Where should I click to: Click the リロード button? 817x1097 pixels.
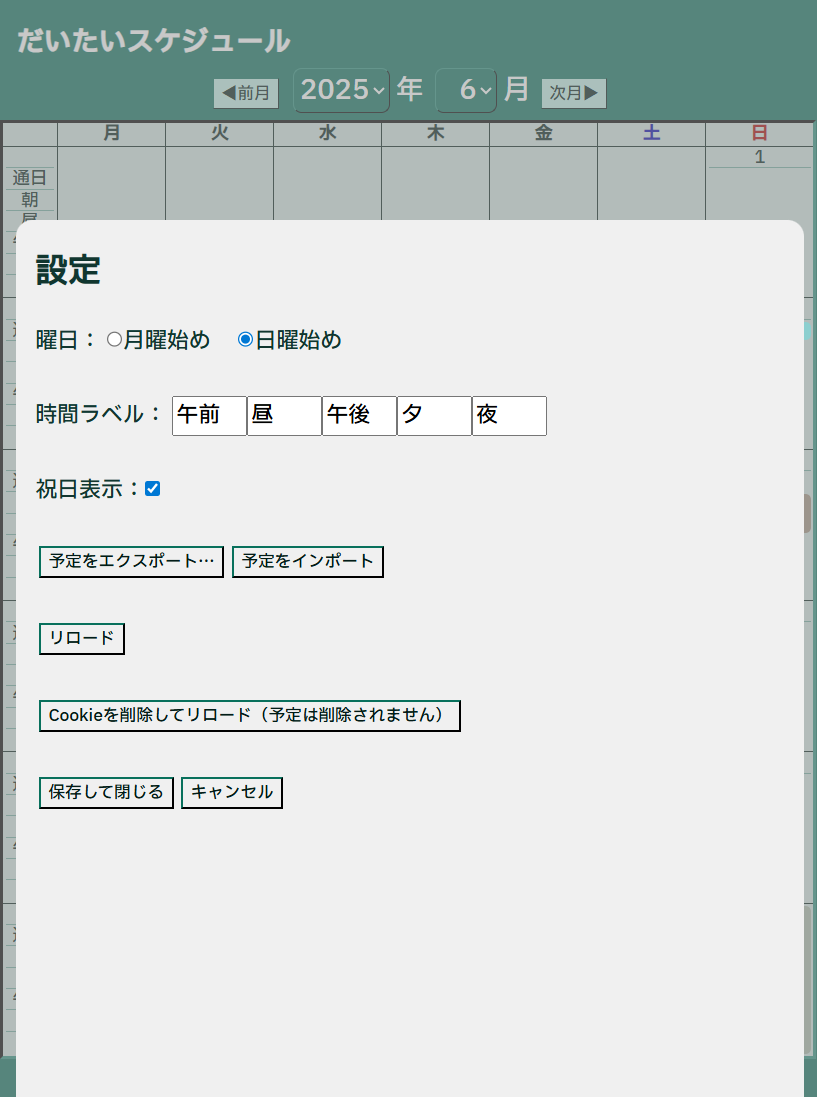82,639
